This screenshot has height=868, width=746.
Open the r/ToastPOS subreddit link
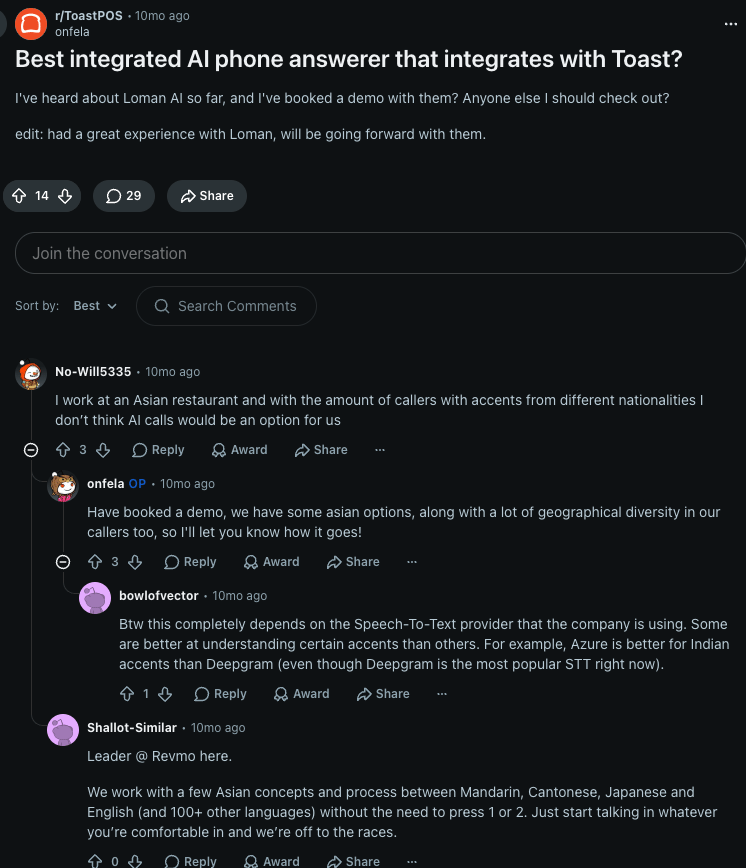point(89,16)
